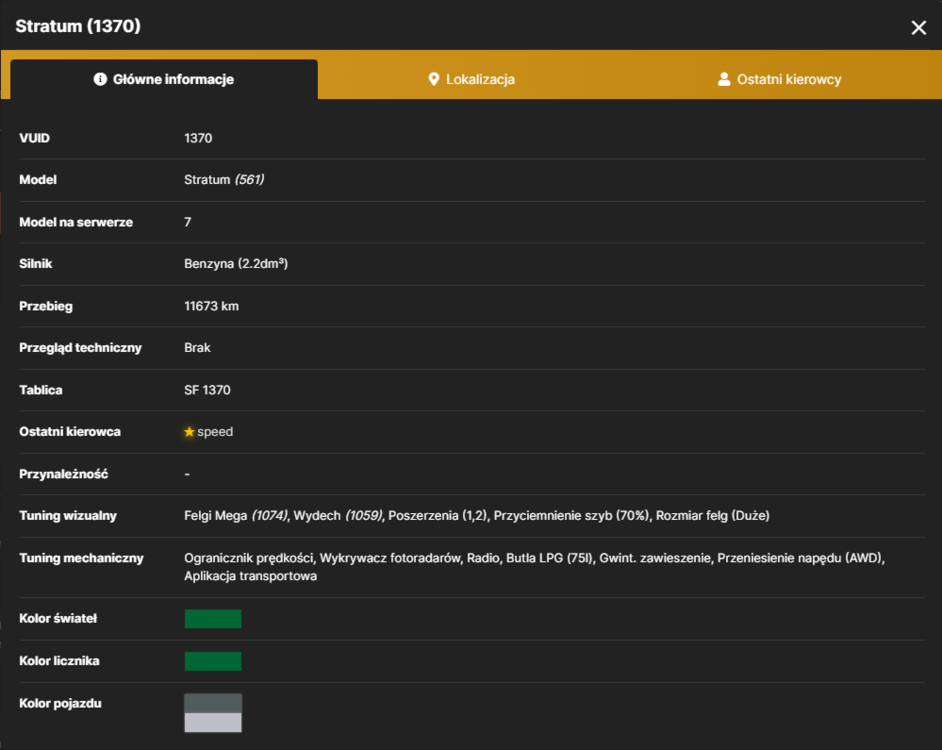942x750 pixels.
Task: Click the Przegląd techniczny value Brak
Action: click(x=197, y=348)
